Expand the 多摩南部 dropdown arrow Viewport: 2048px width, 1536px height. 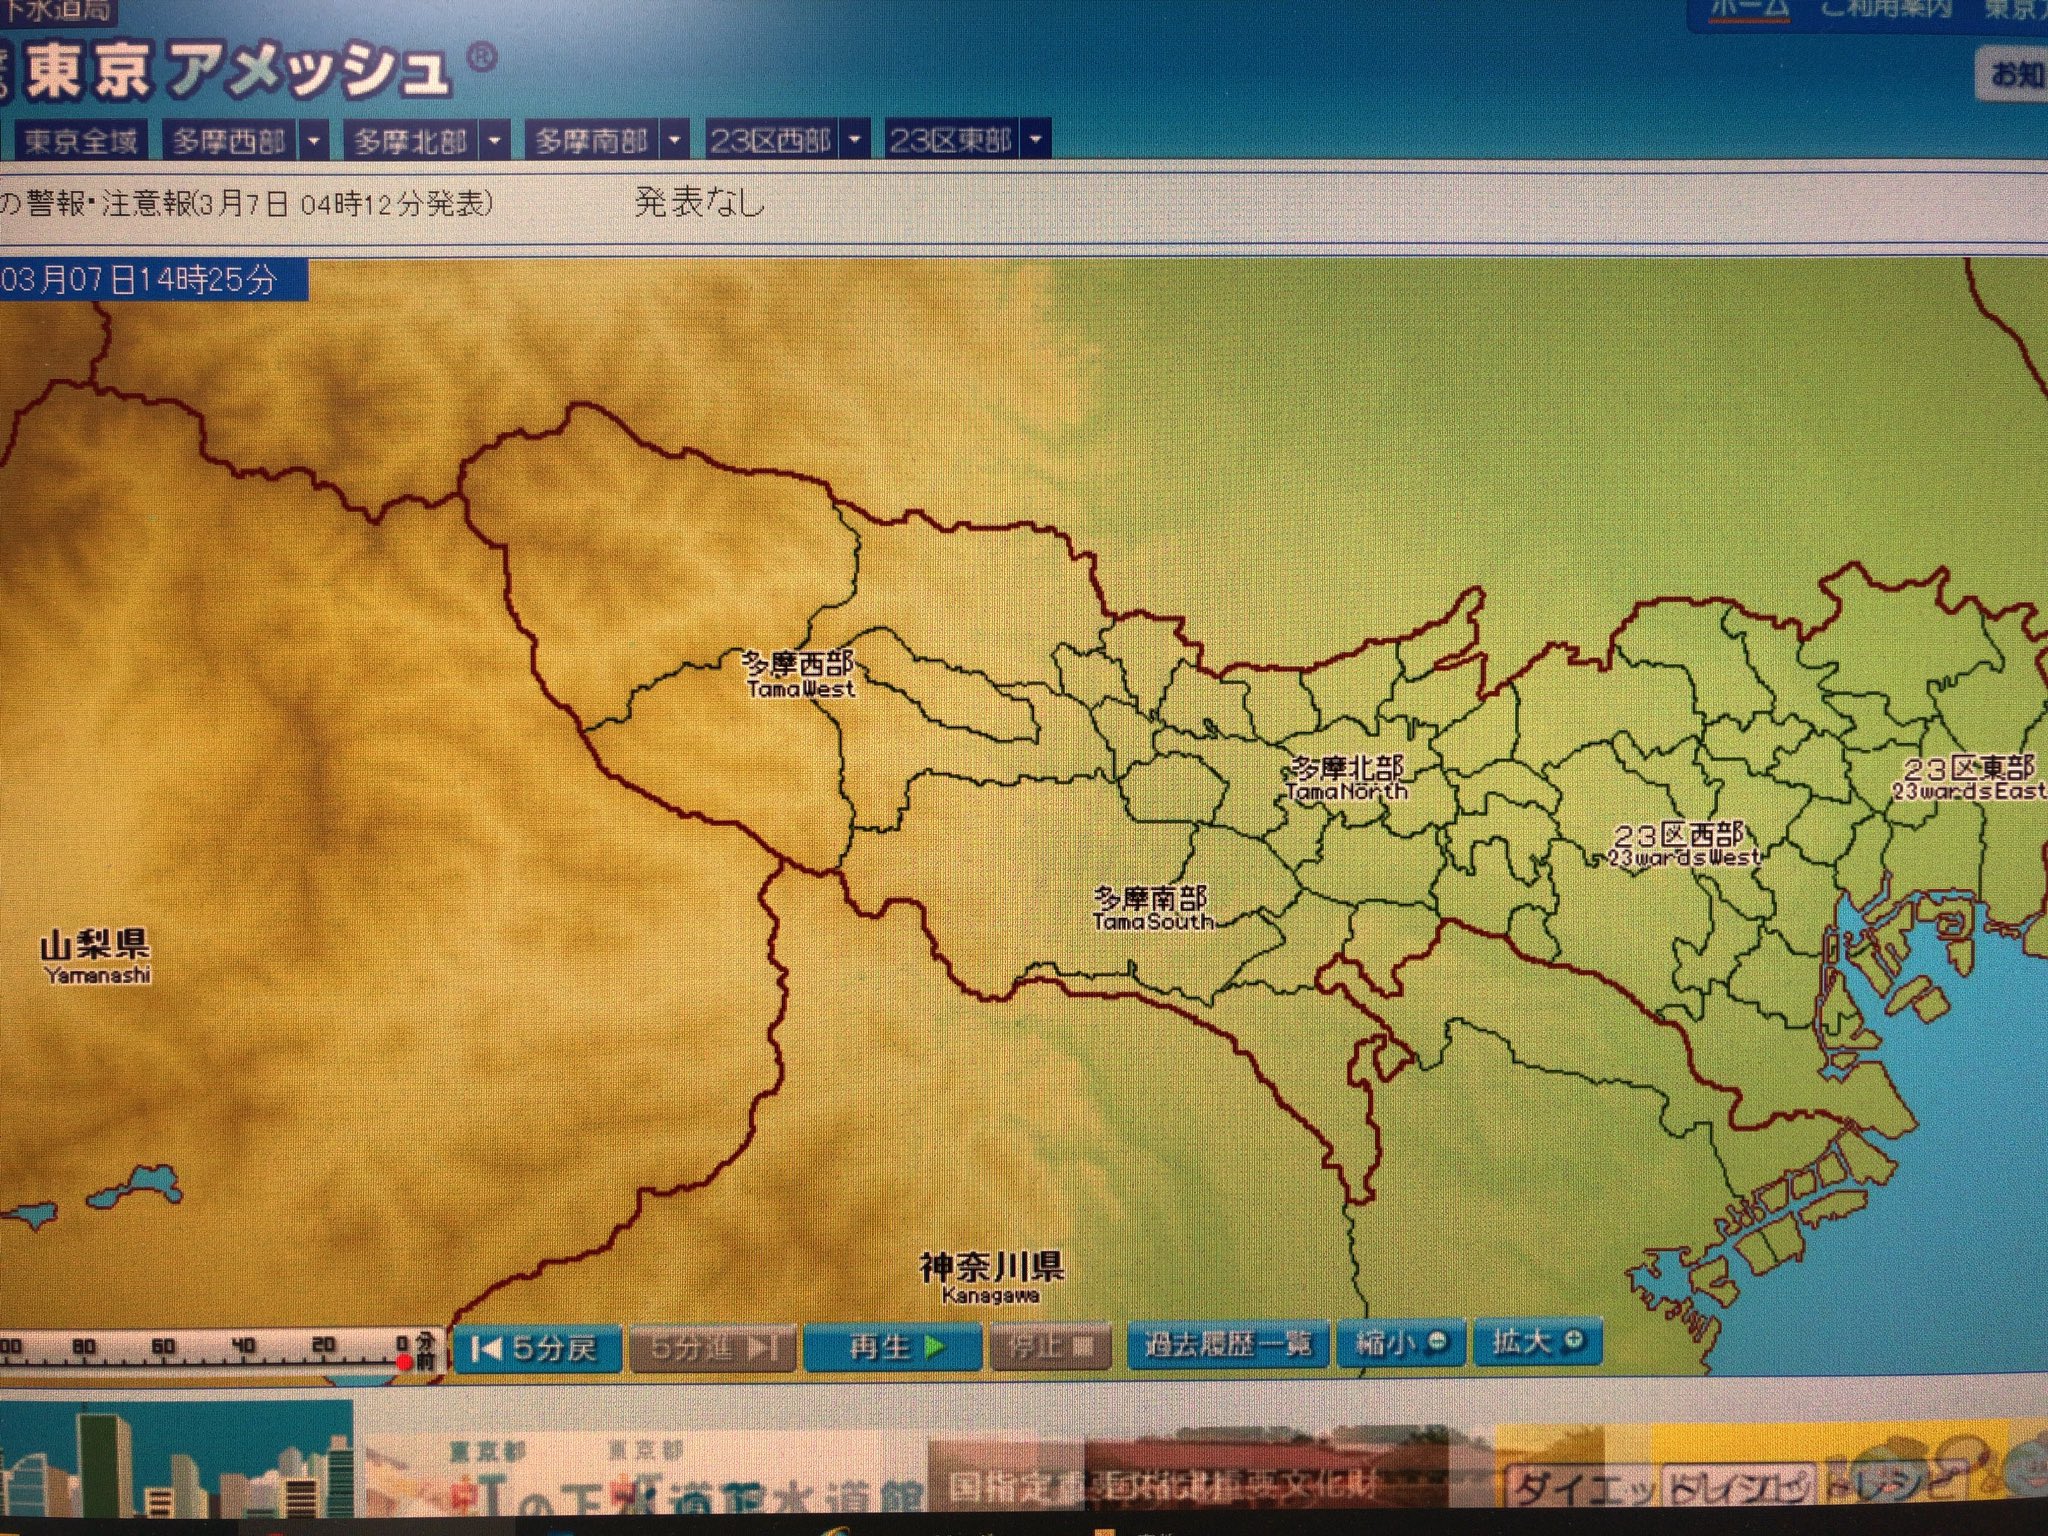675,141
